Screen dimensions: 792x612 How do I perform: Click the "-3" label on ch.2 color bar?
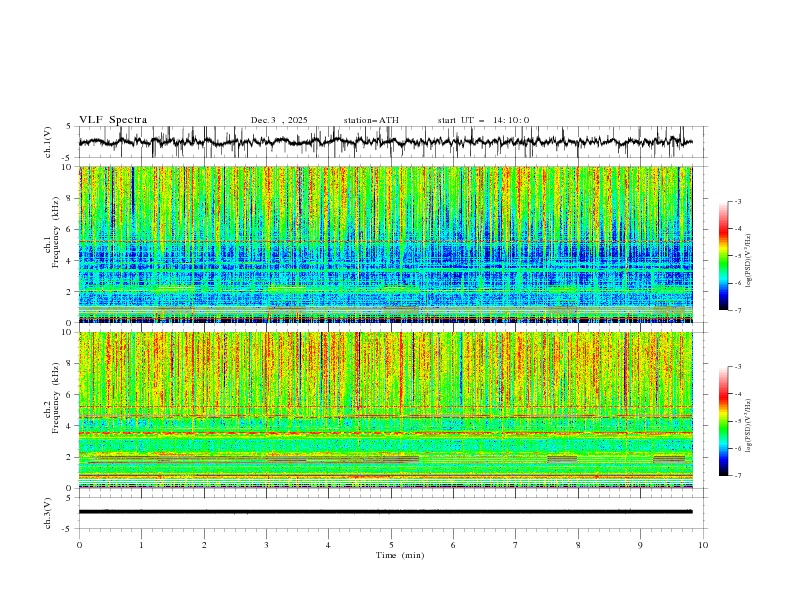click(737, 367)
